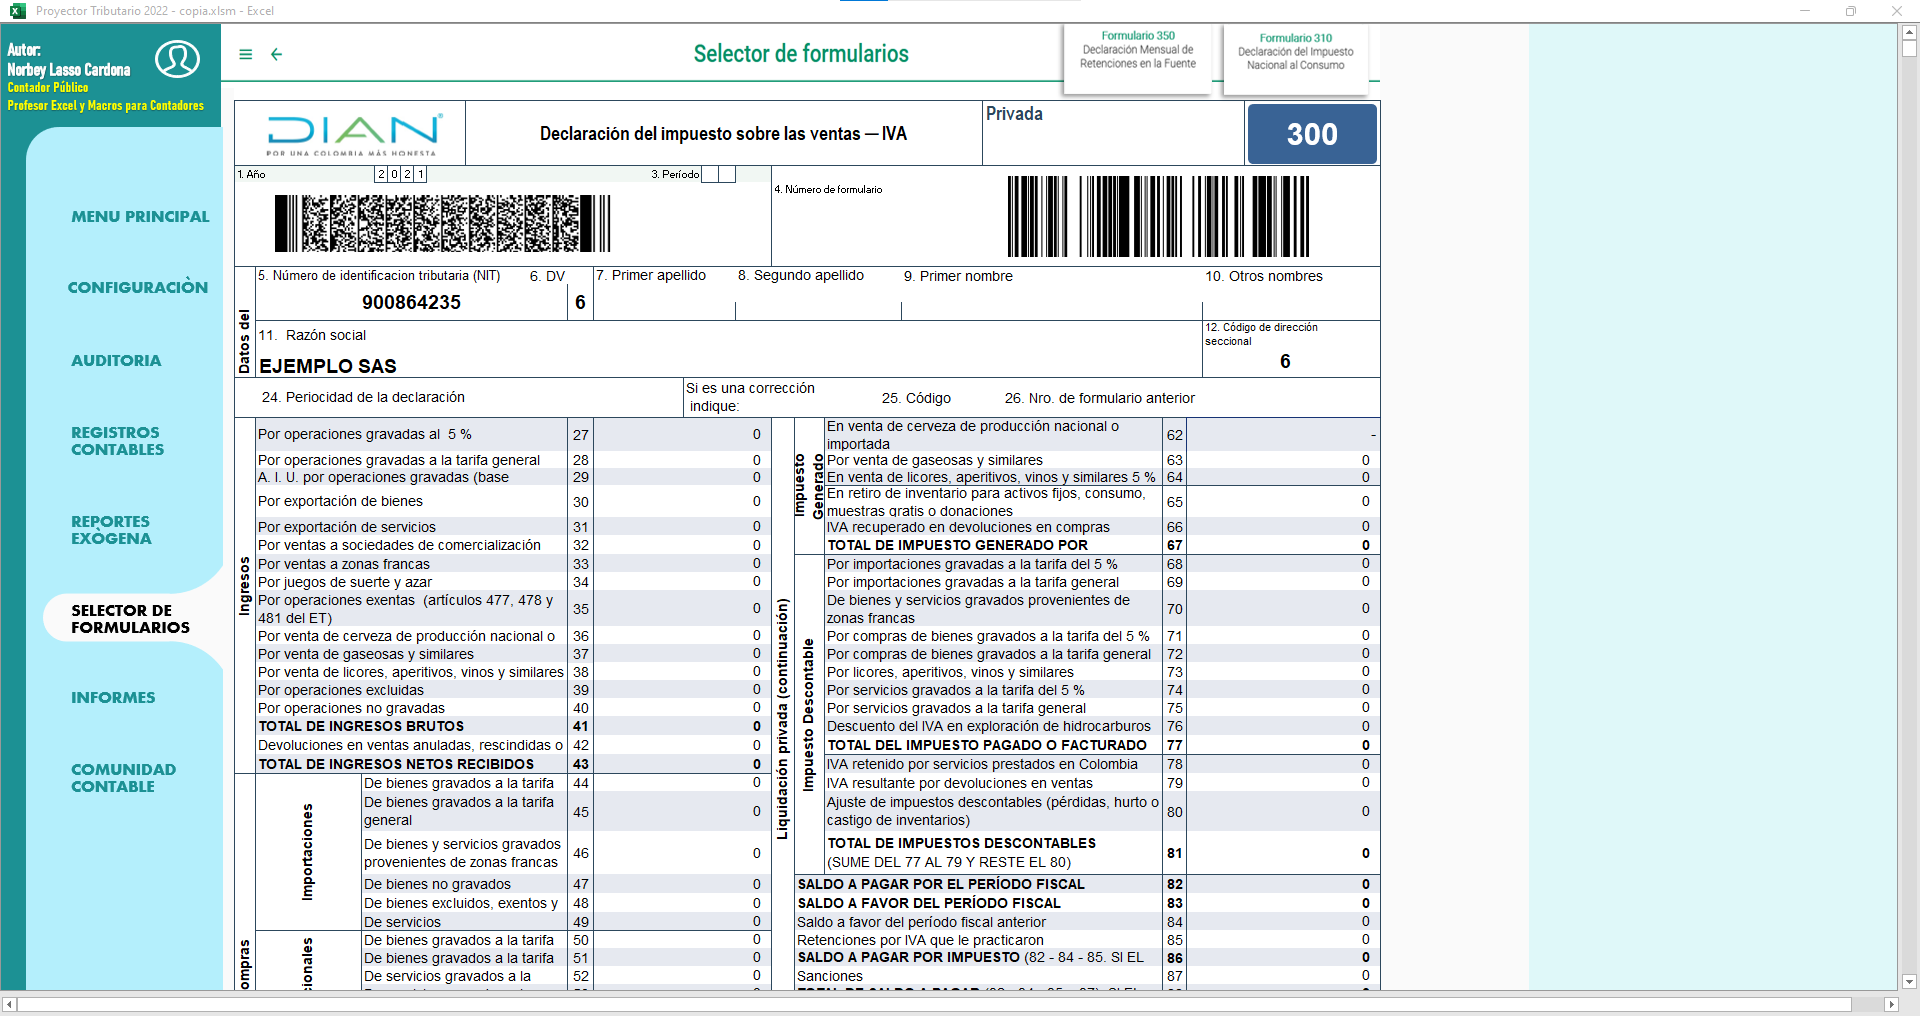Screen dimensions: 1920x1016
Task: Click the blue 300 form number box
Action: pos(1312,134)
